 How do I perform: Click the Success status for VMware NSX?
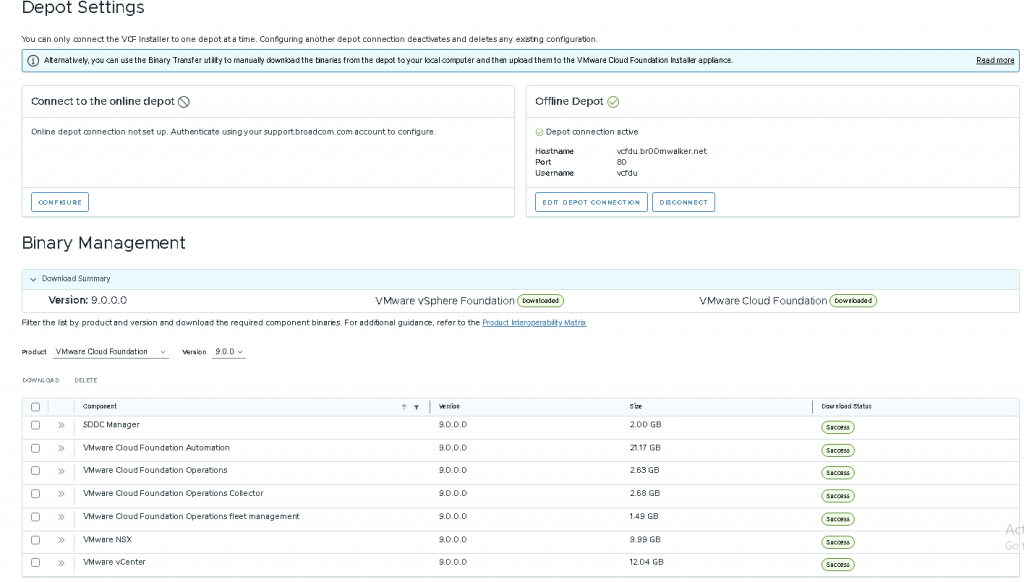pos(838,543)
